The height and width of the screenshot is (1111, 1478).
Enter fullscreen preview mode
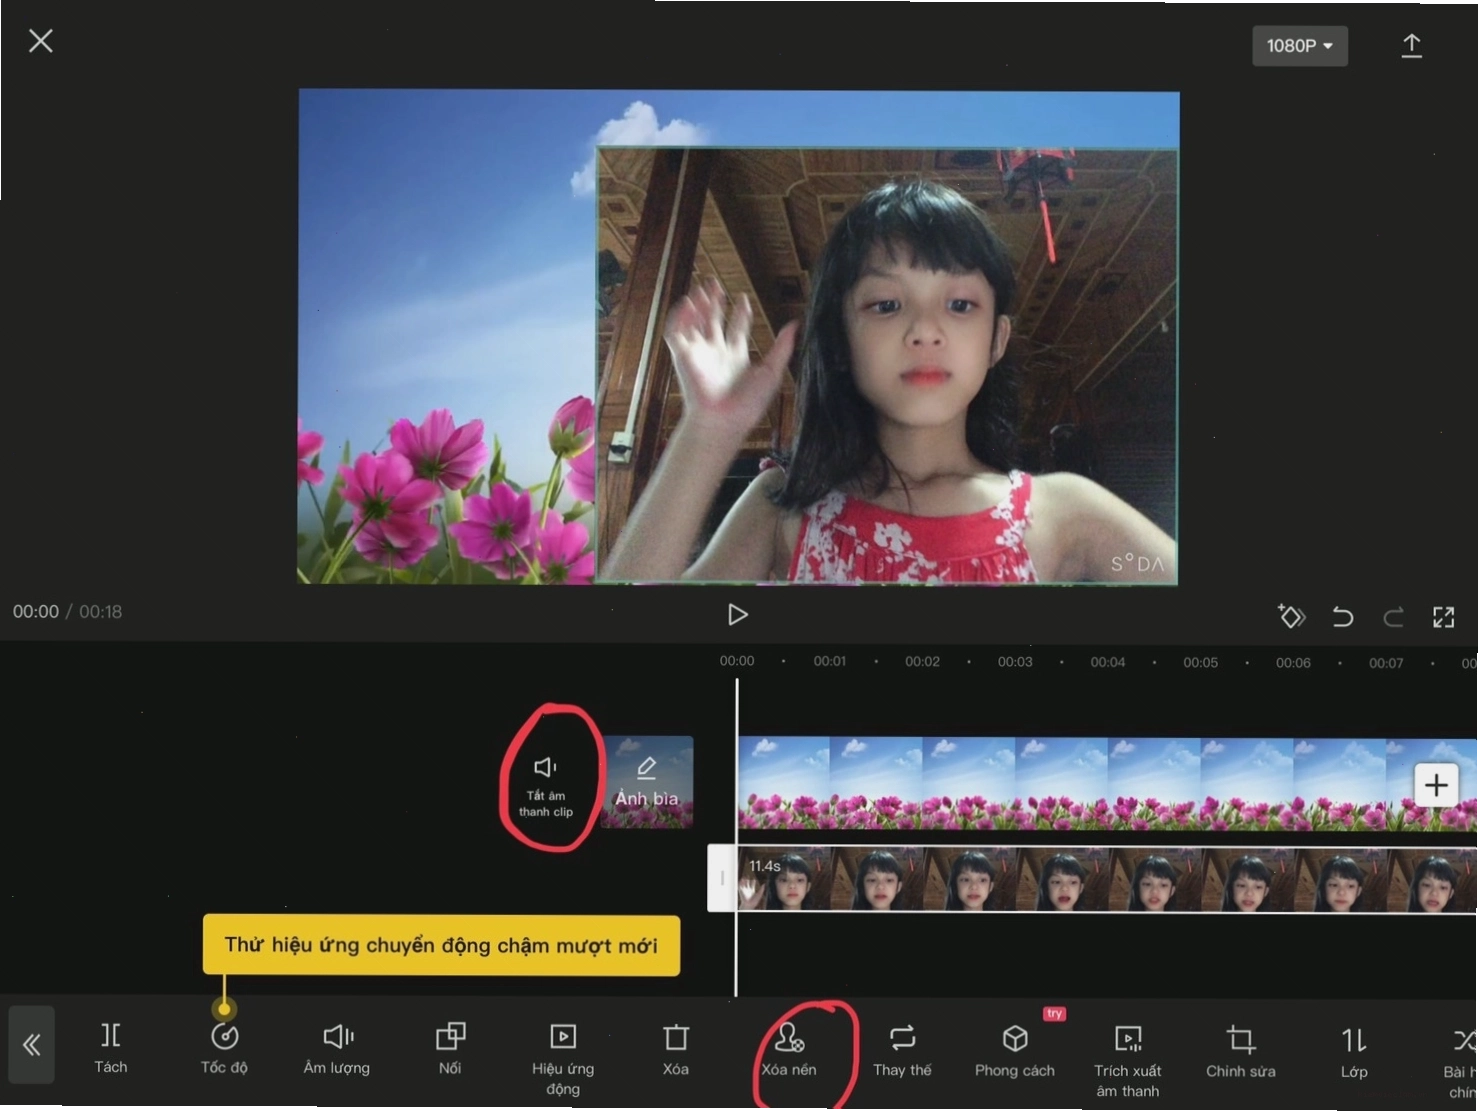tap(1443, 617)
